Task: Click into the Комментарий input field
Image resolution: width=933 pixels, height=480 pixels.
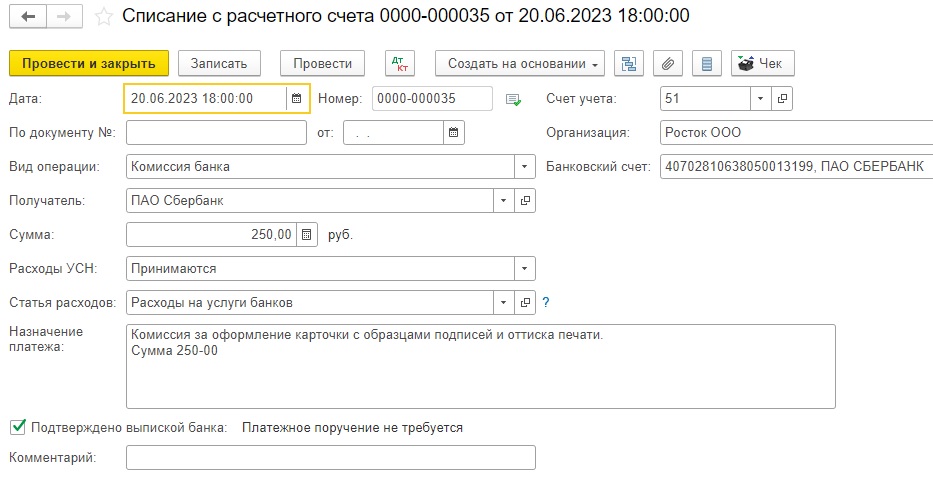Action: pyautogui.click(x=331, y=458)
